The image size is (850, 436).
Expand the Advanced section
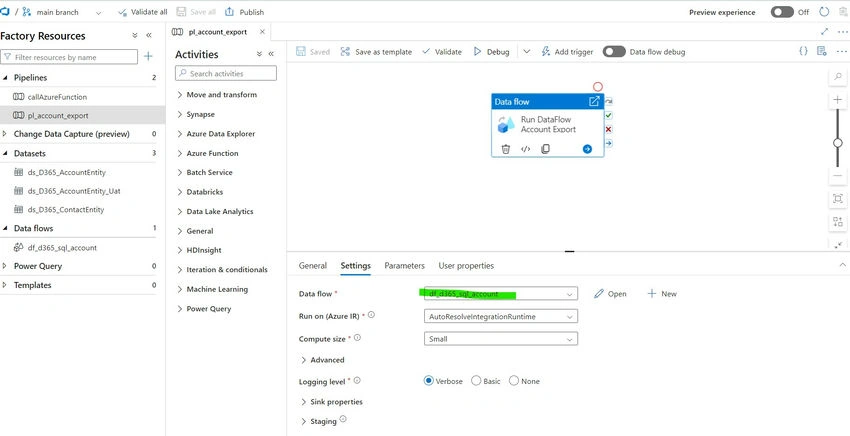[322, 360]
